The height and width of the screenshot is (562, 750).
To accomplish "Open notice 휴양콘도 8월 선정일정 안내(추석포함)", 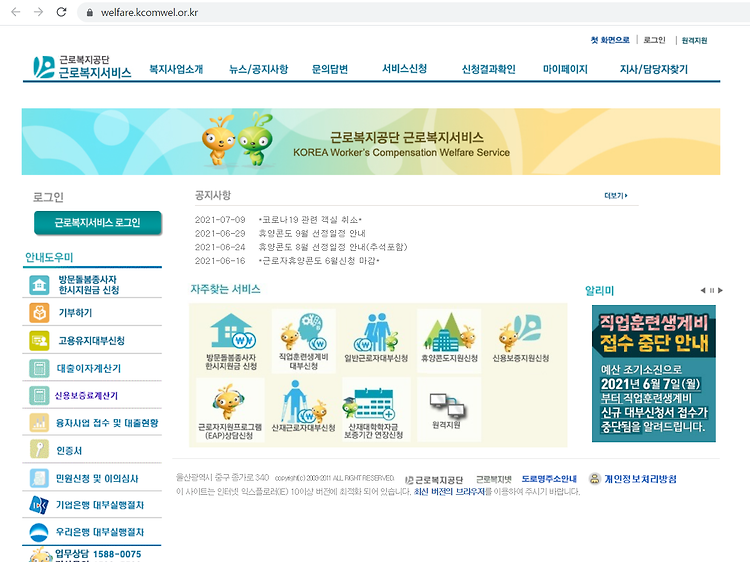I will (x=333, y=247).
